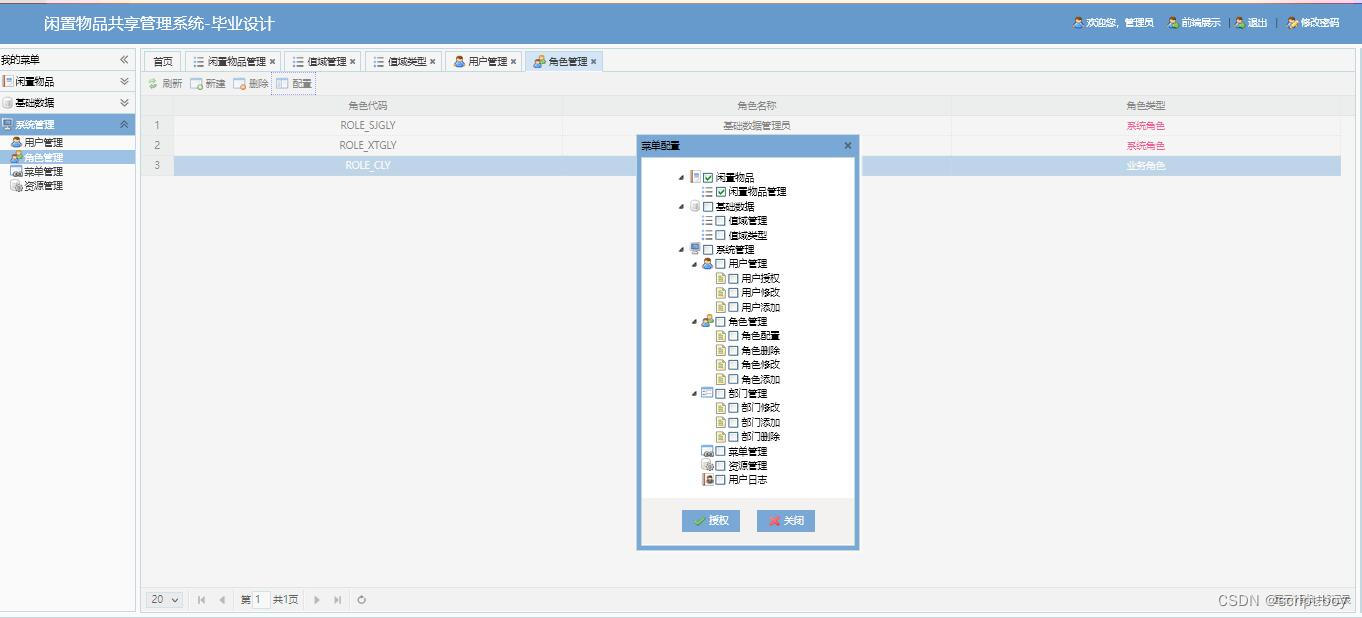Collapse the 基础数据 tree node arrow
This screenshot has width=1362, height=618.
tap(682, 206)
